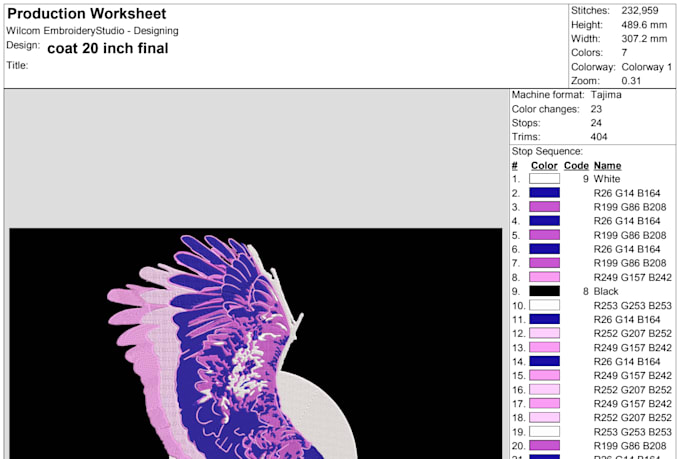Select 'R26 G14 B164' in stop 2
Screen dimensions: 680x459
point(627,193)
